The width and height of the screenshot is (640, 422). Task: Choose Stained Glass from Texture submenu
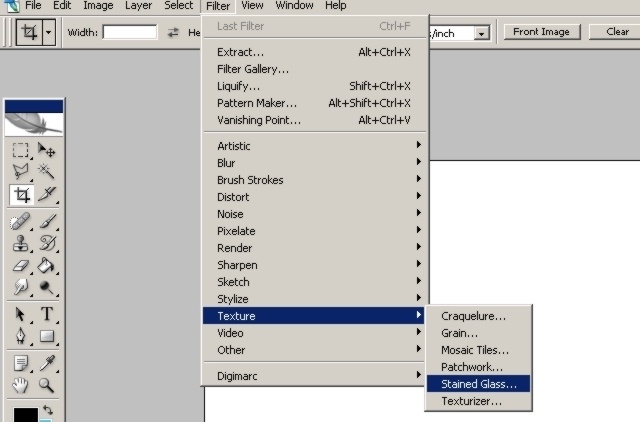[478, 384]
